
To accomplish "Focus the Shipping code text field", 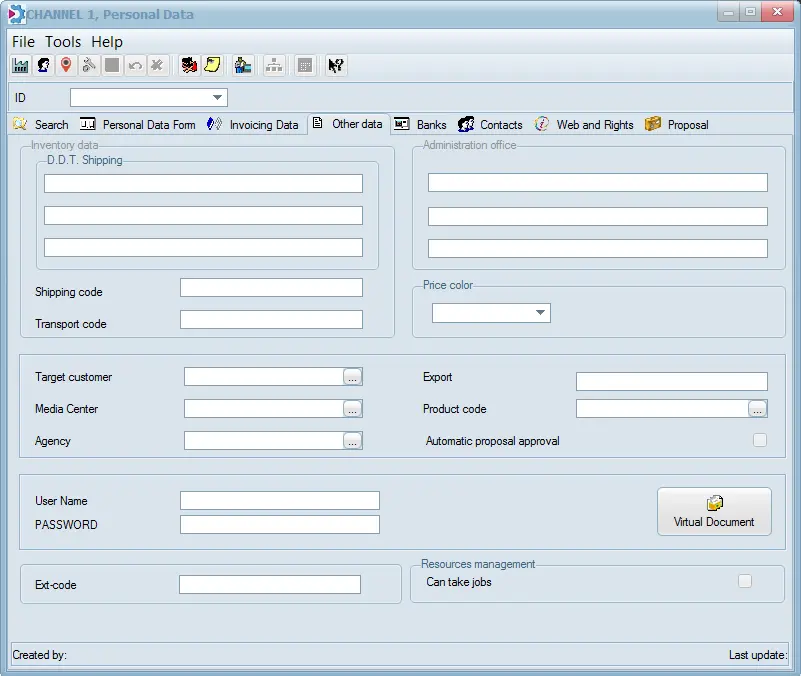I will [x=271, y=288].
